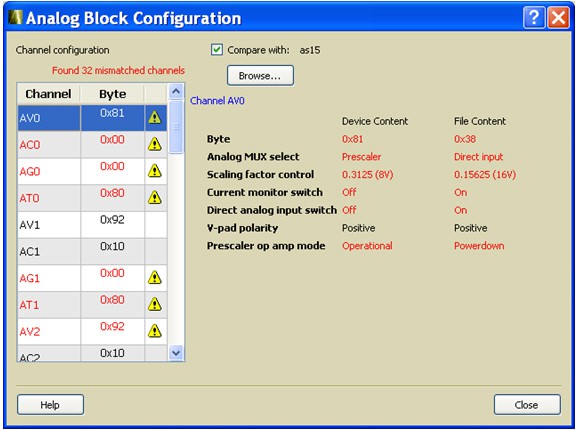Click the Channel column header
Screen dimensions: 576x430
click(x=48, y=94)
